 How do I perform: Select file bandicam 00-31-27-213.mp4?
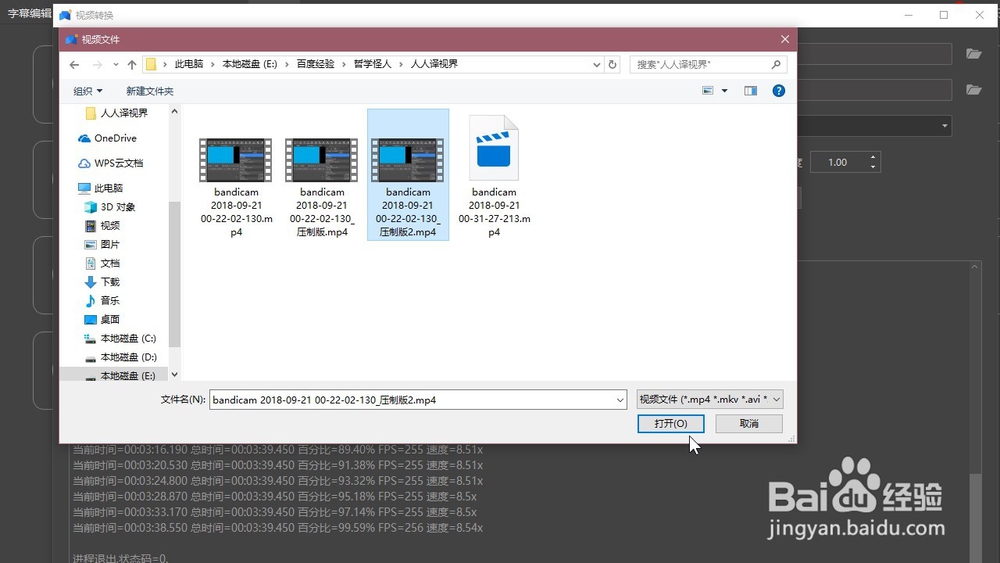click(494, 176)
